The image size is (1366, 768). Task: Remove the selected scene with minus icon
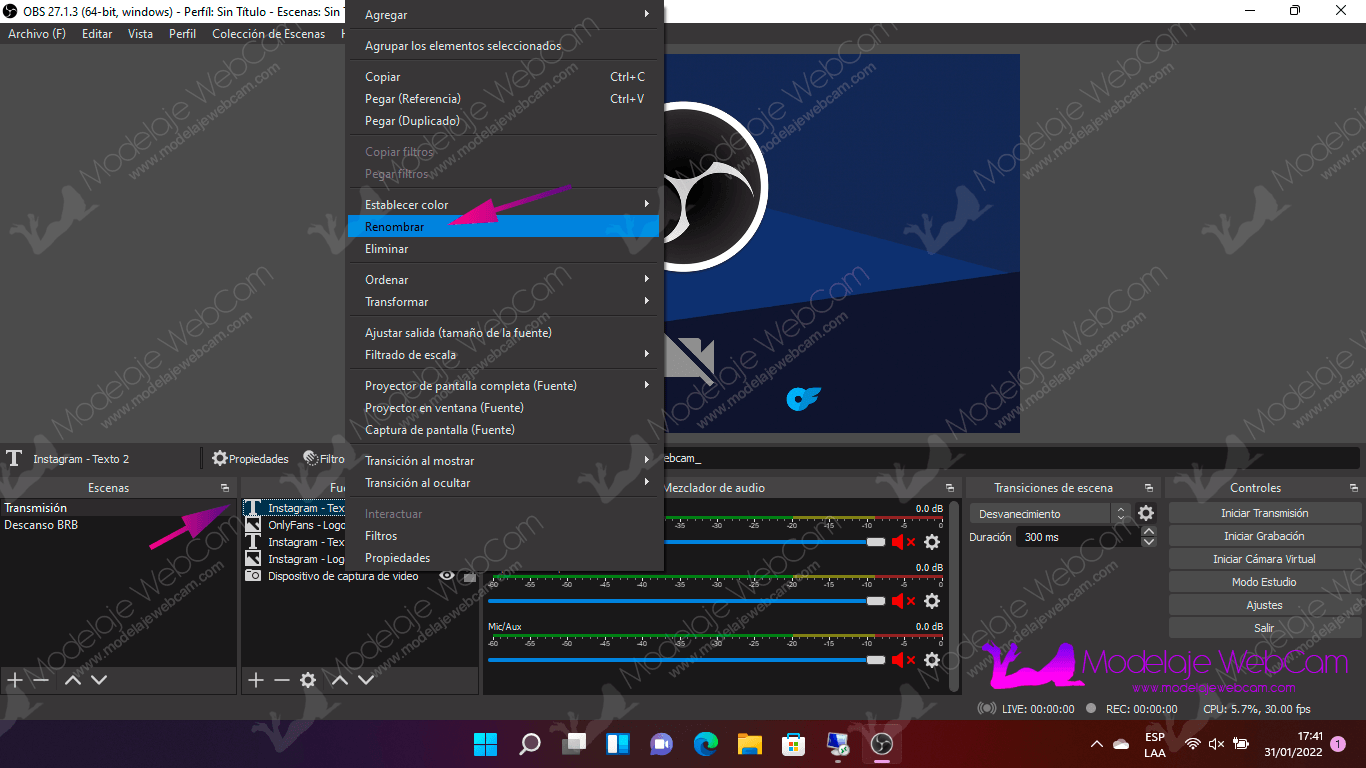point(41,680)
